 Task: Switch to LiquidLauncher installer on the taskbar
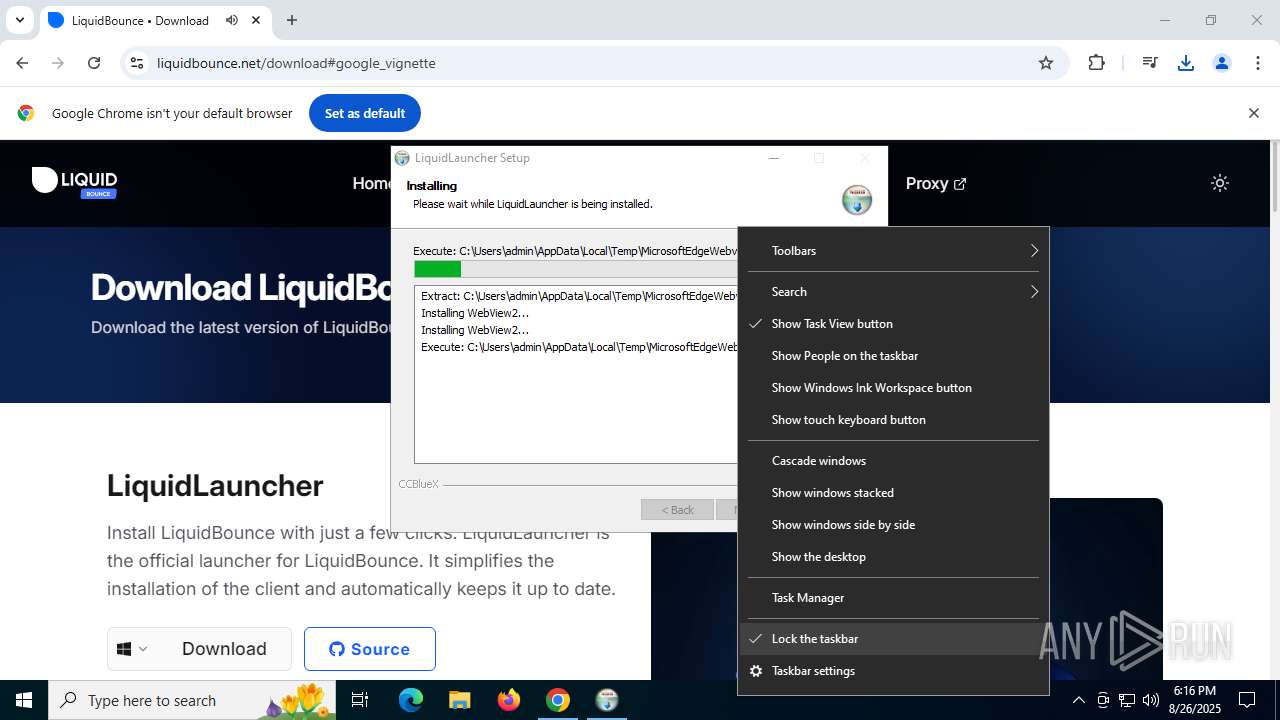607,700
